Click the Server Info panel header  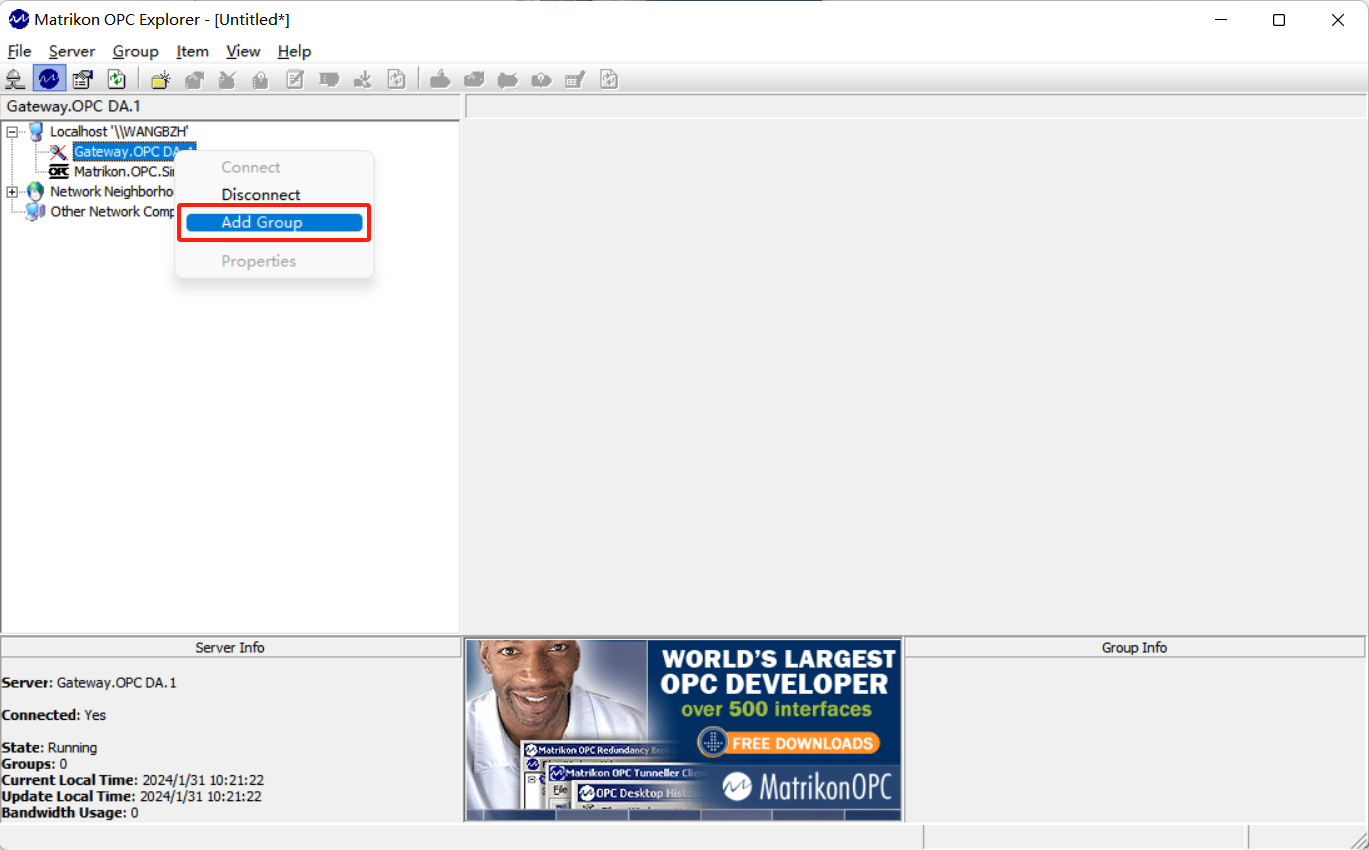231,648
